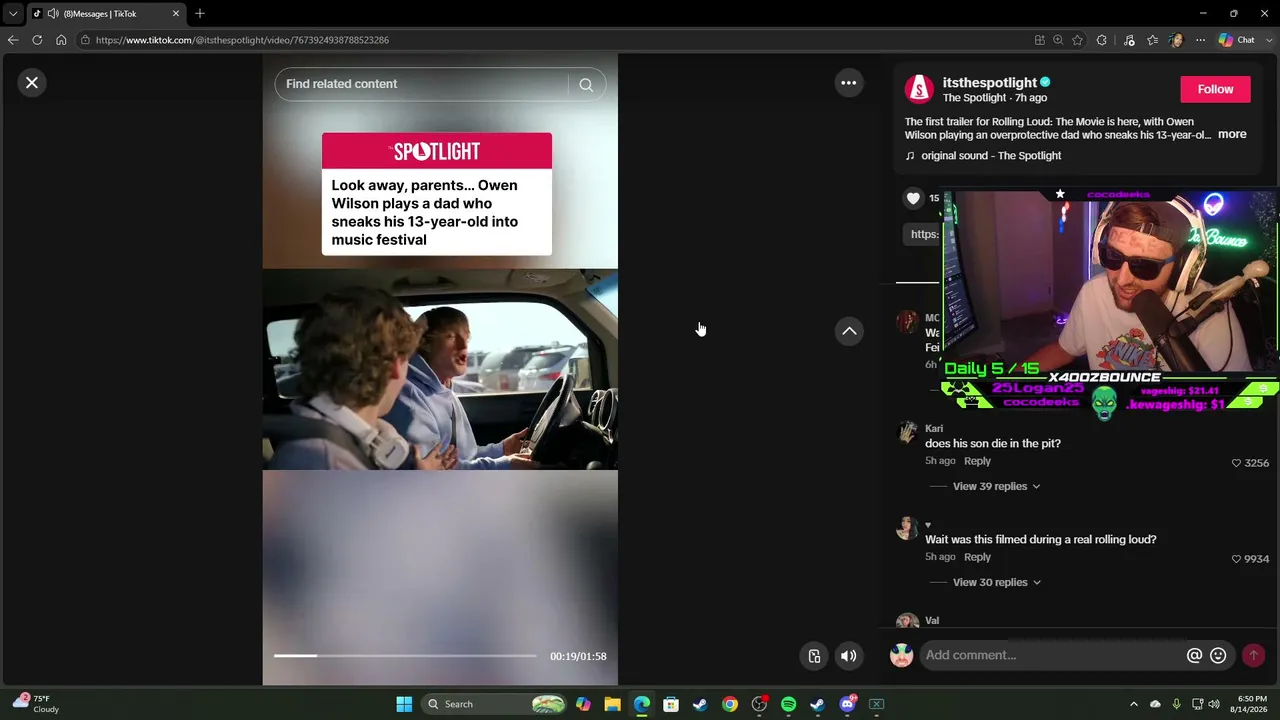Open browser extensions puzzle icon
Screen dimensions: 1280x720
coord(1102,40)
